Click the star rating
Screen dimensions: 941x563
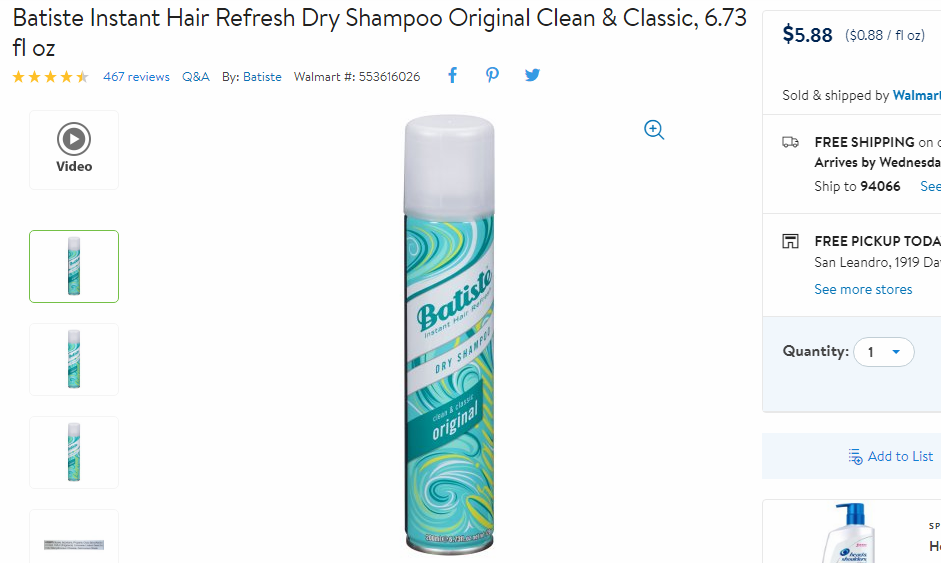[x=50, y=77]
